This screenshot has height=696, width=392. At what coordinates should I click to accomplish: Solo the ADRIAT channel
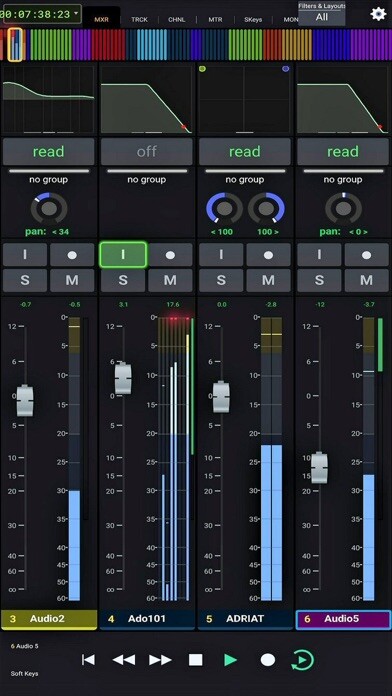(x=221, y=280)
